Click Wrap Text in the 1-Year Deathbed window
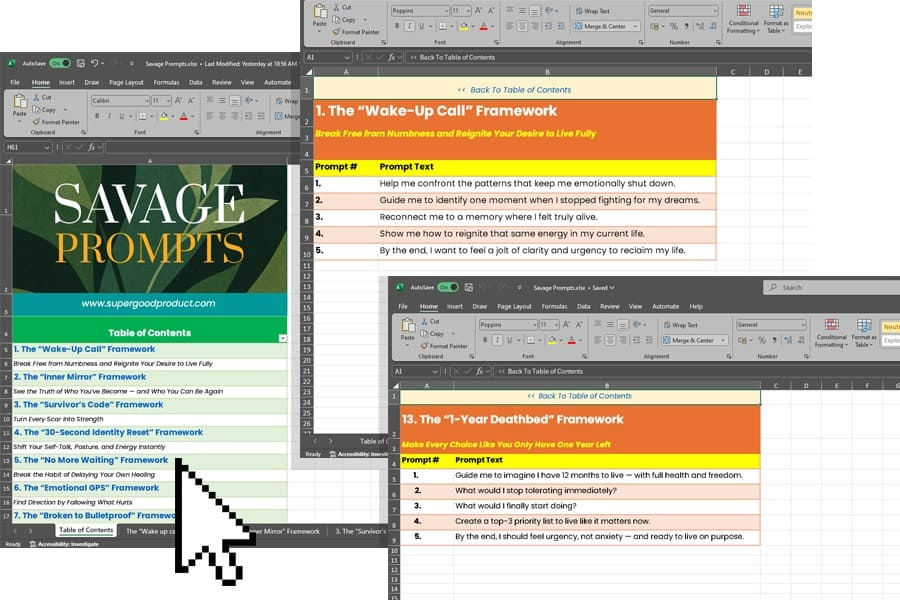The image size is (900, 600). coord(681,325)
